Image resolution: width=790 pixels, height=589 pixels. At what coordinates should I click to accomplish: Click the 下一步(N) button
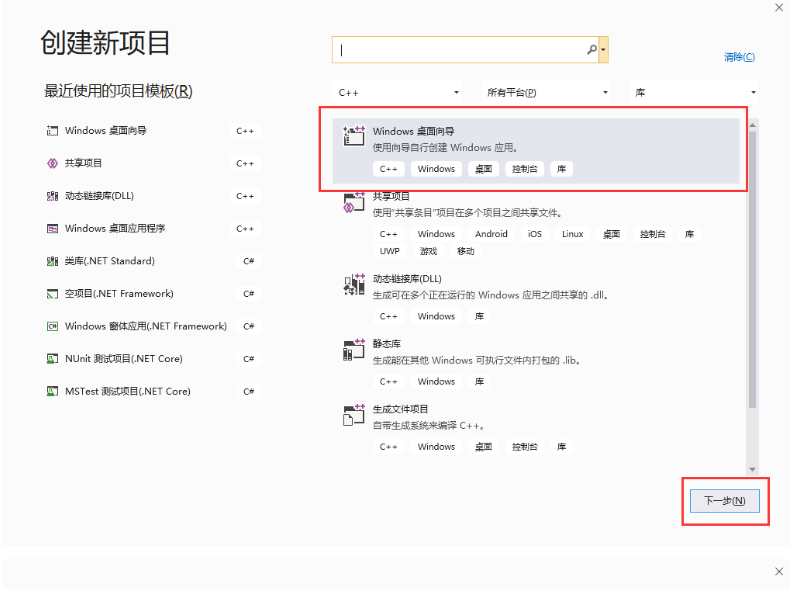coord(725,501)
